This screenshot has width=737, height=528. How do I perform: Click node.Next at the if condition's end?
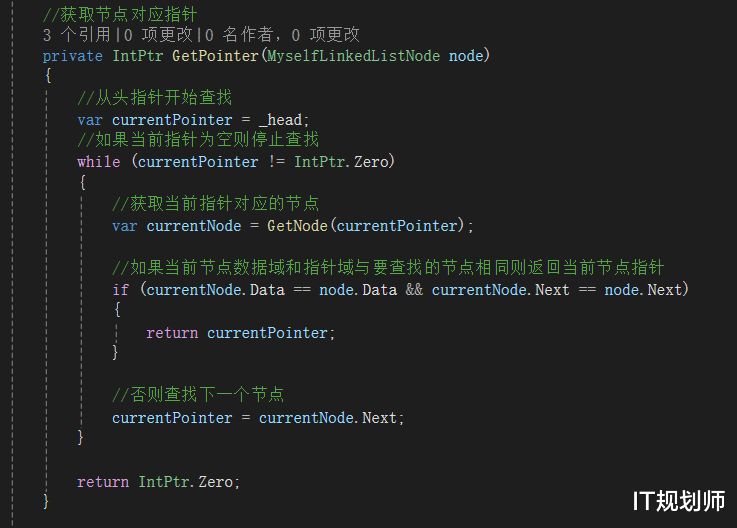click(643, 290)
